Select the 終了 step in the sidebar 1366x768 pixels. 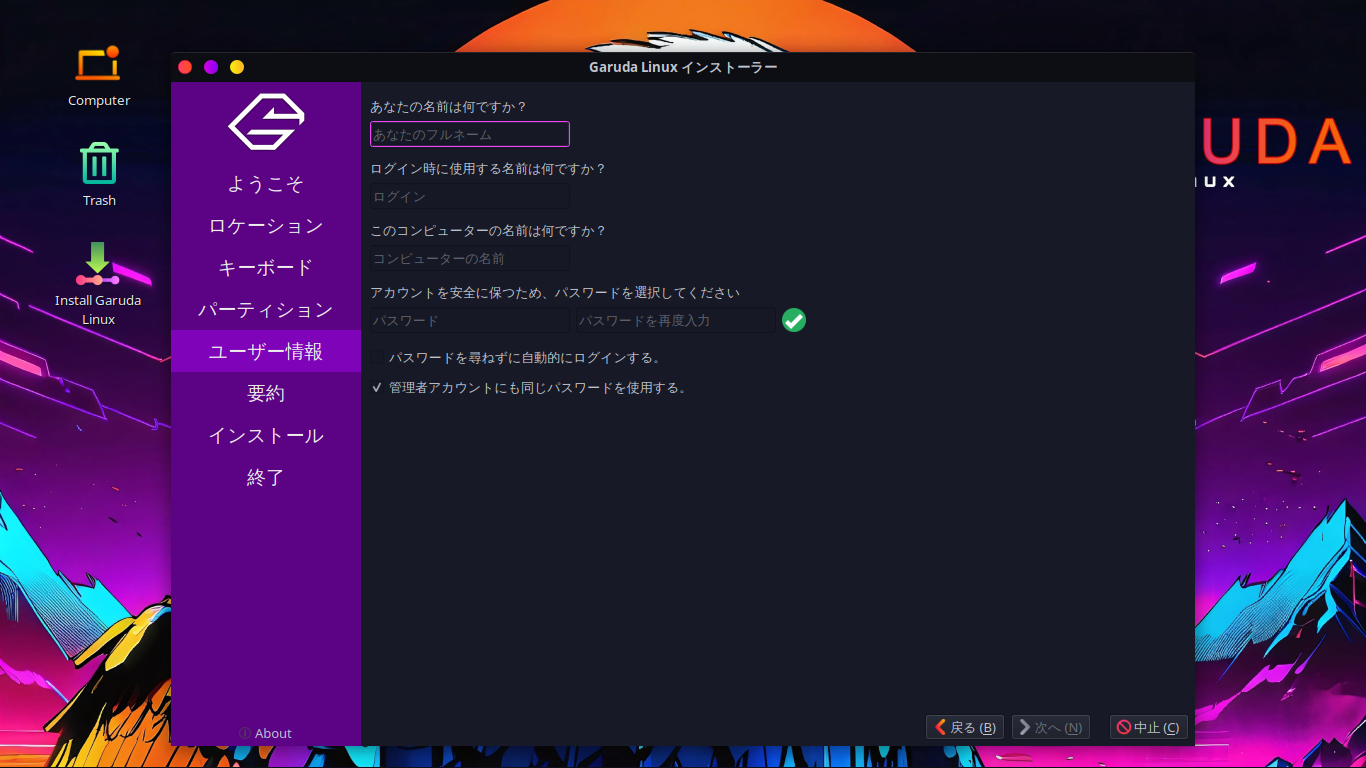point(266,478)
